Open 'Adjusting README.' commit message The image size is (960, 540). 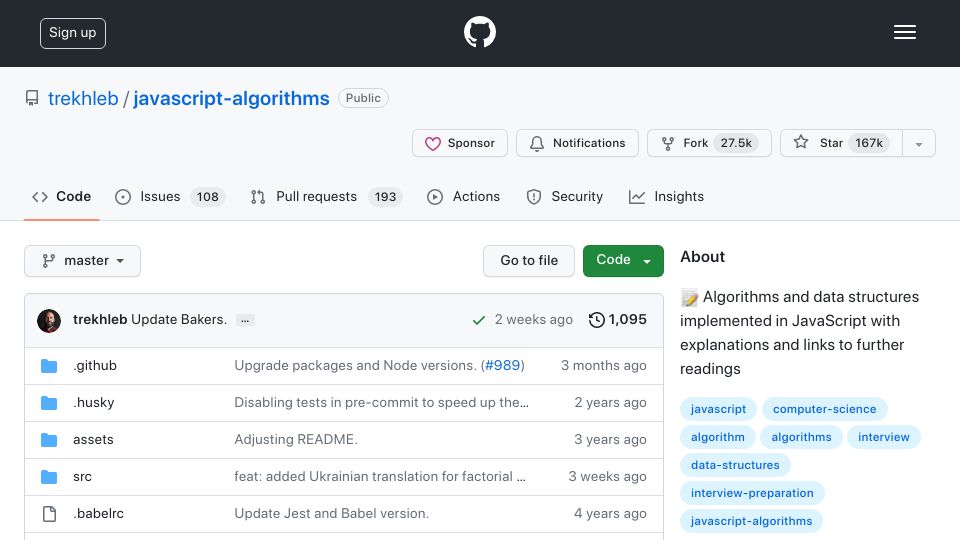click(x=296, y=440)
